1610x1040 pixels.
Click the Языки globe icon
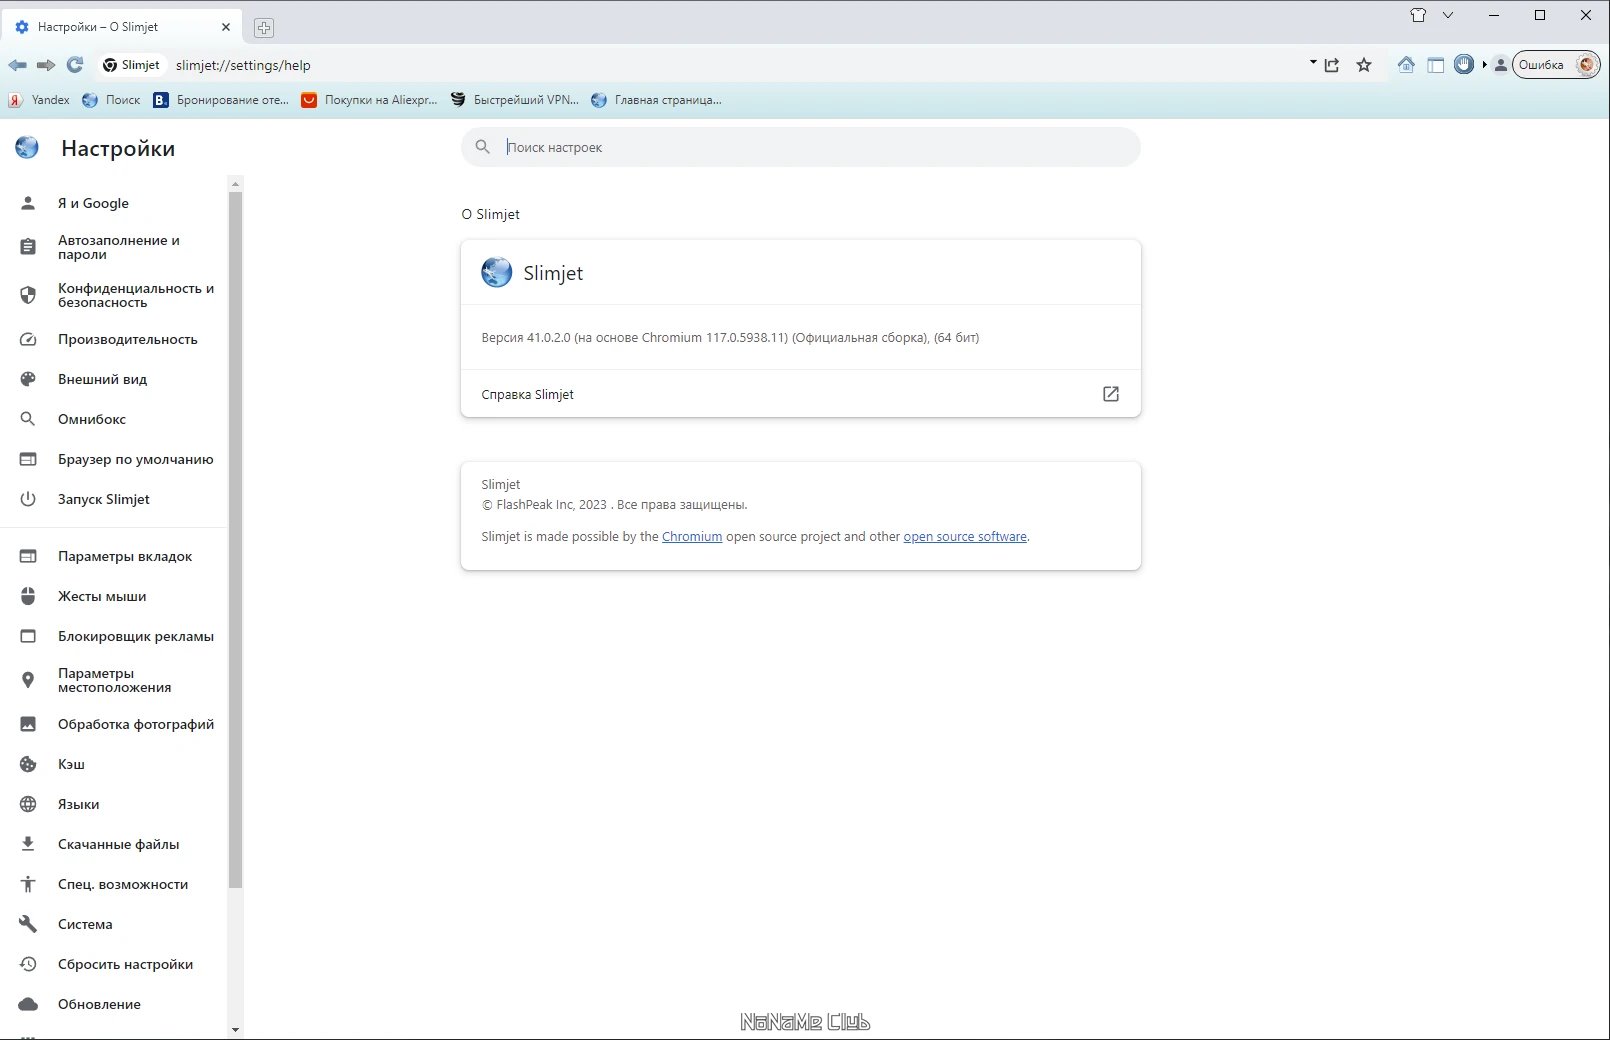coord(28,804)
